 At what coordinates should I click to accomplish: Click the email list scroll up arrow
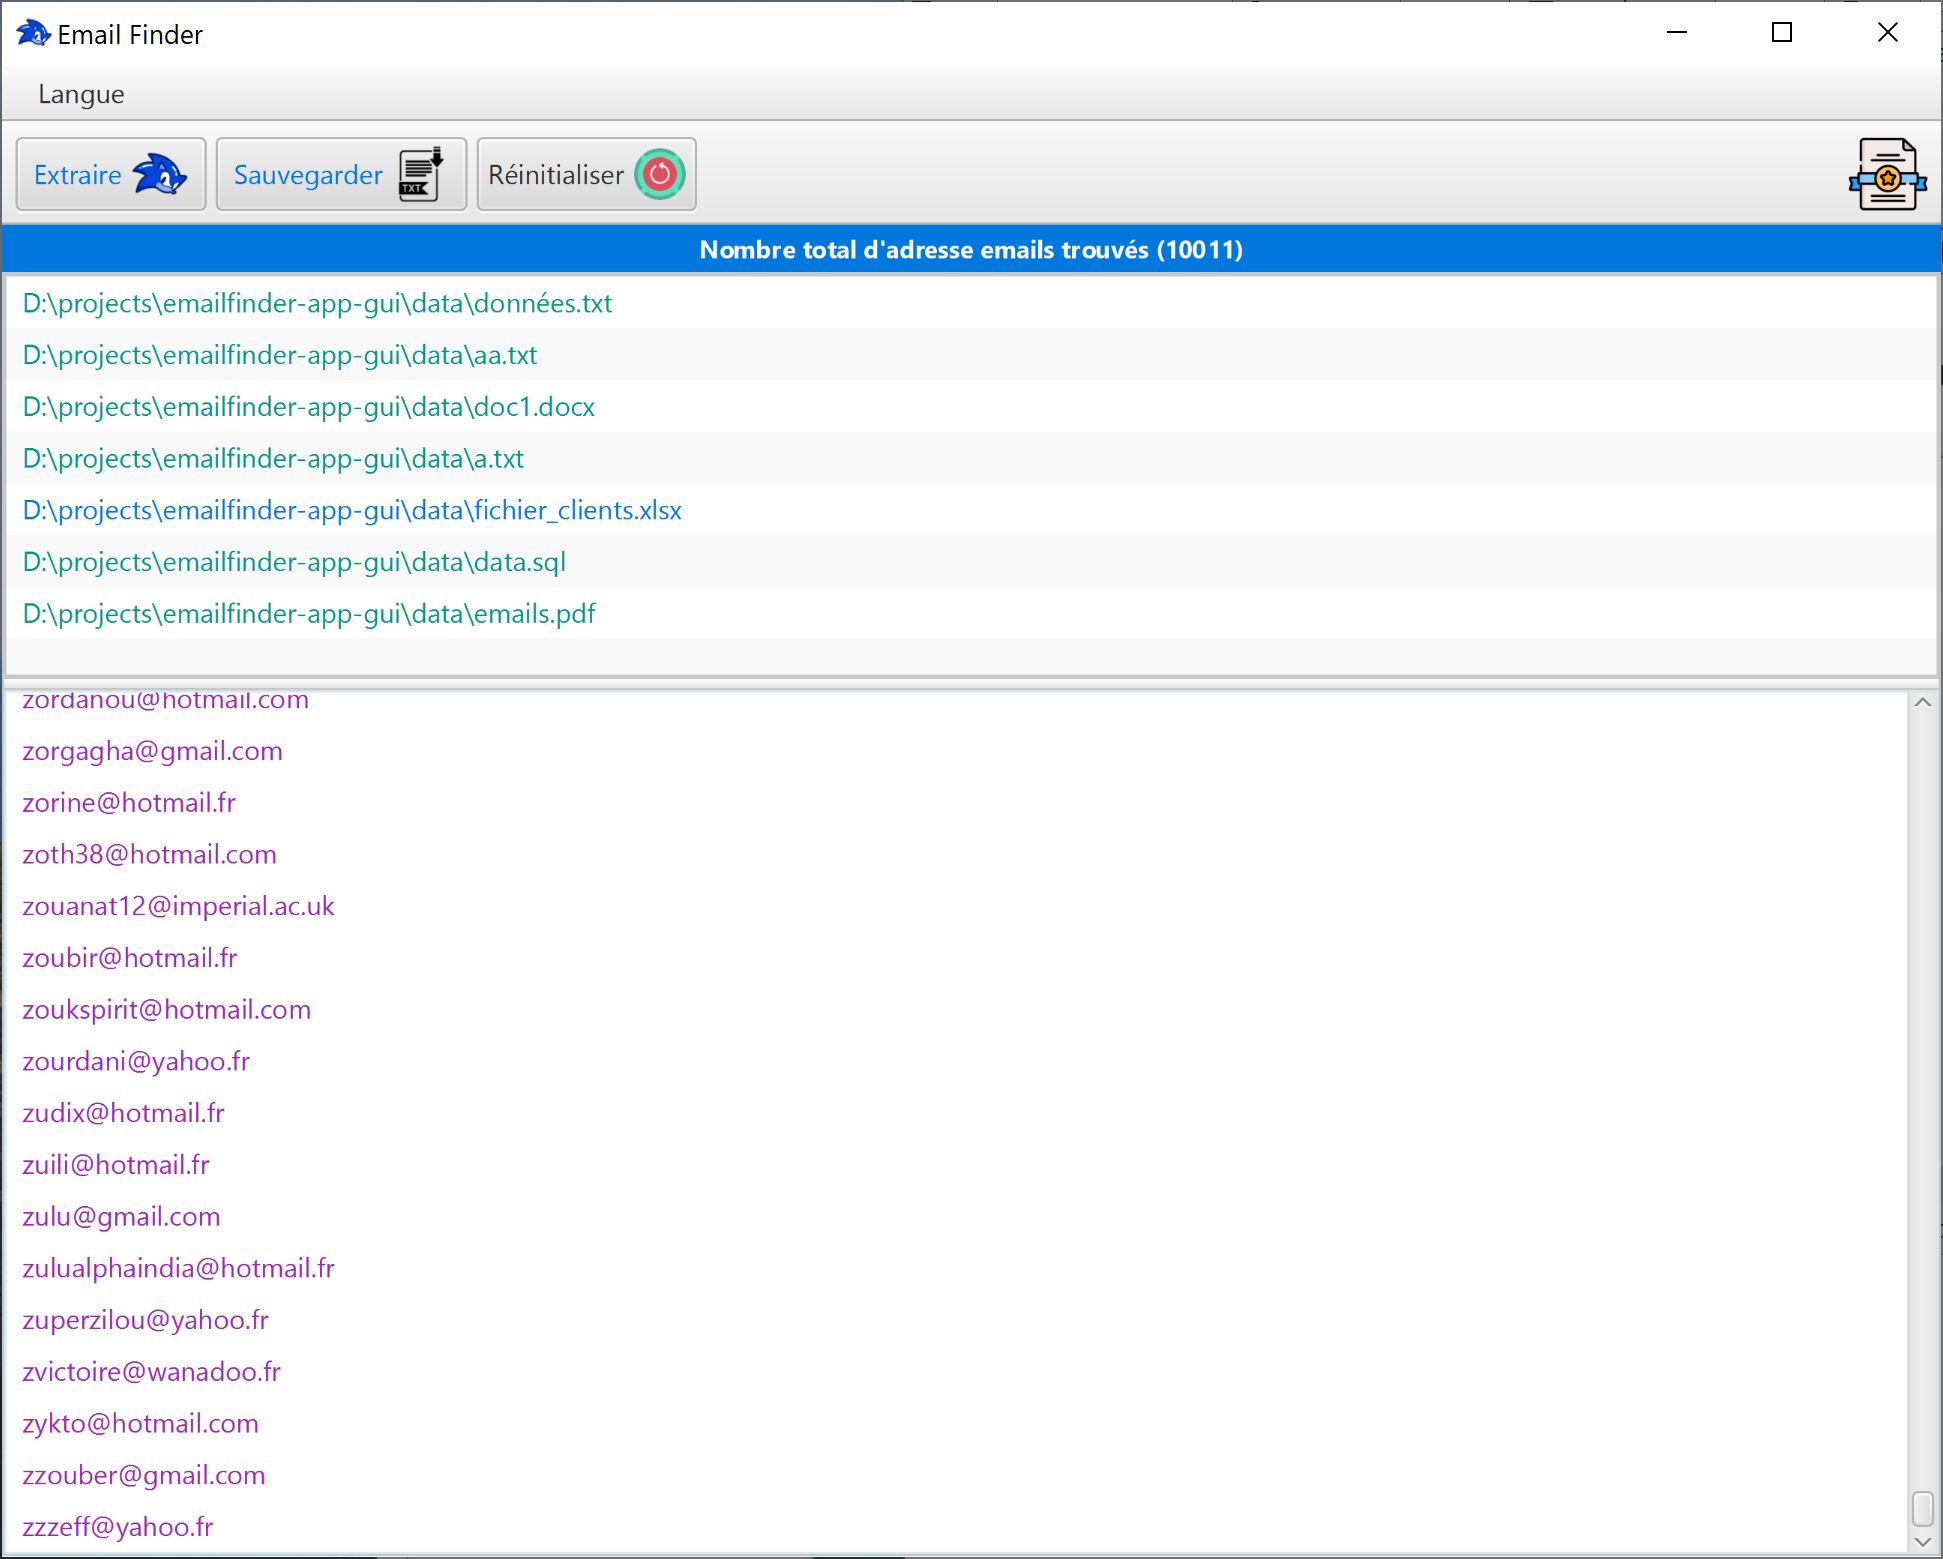click(x=1923, y=703)
